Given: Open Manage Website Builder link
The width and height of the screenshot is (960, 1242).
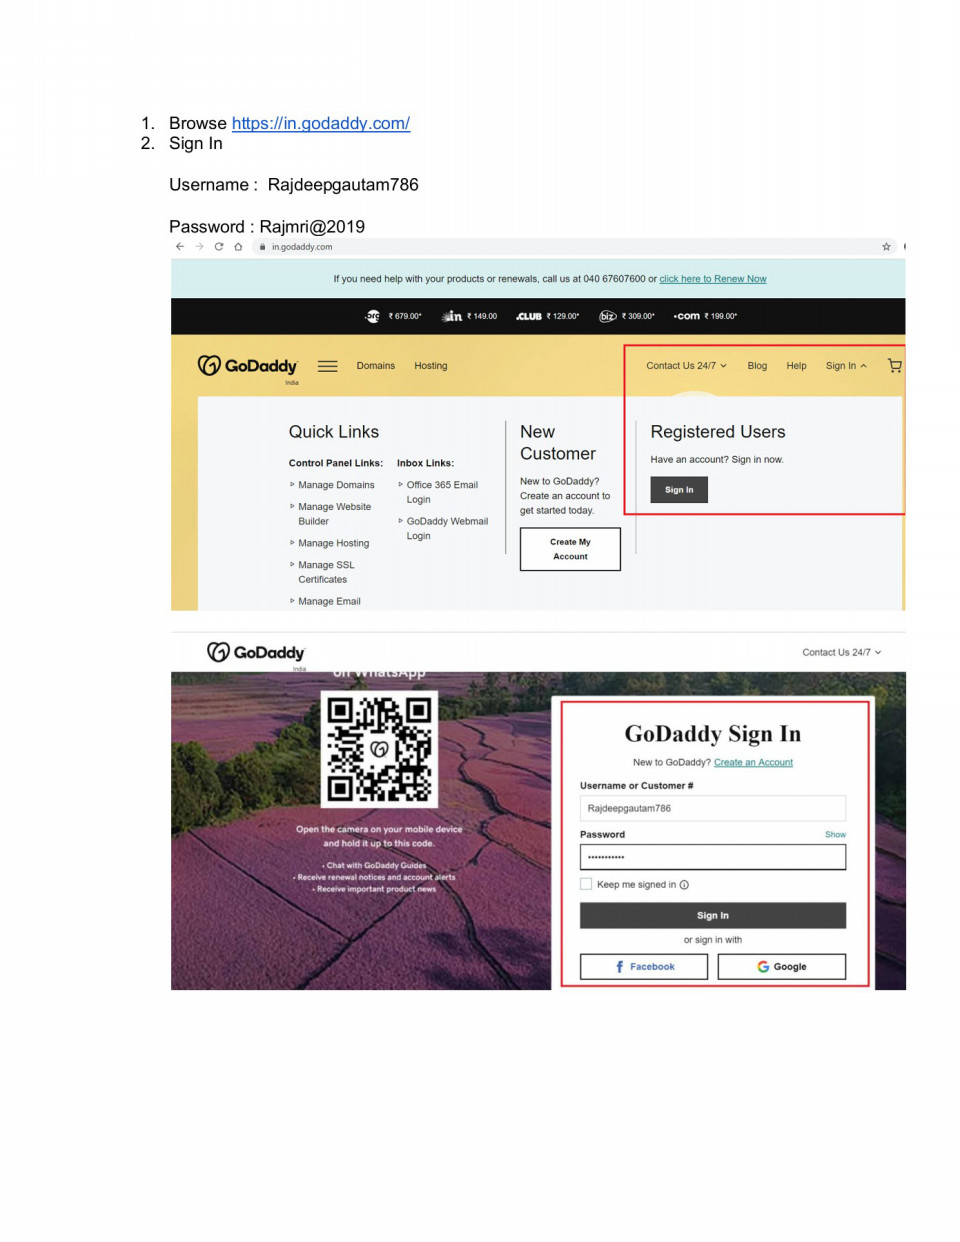Looking at the screenshot, I should coord(334,514).
